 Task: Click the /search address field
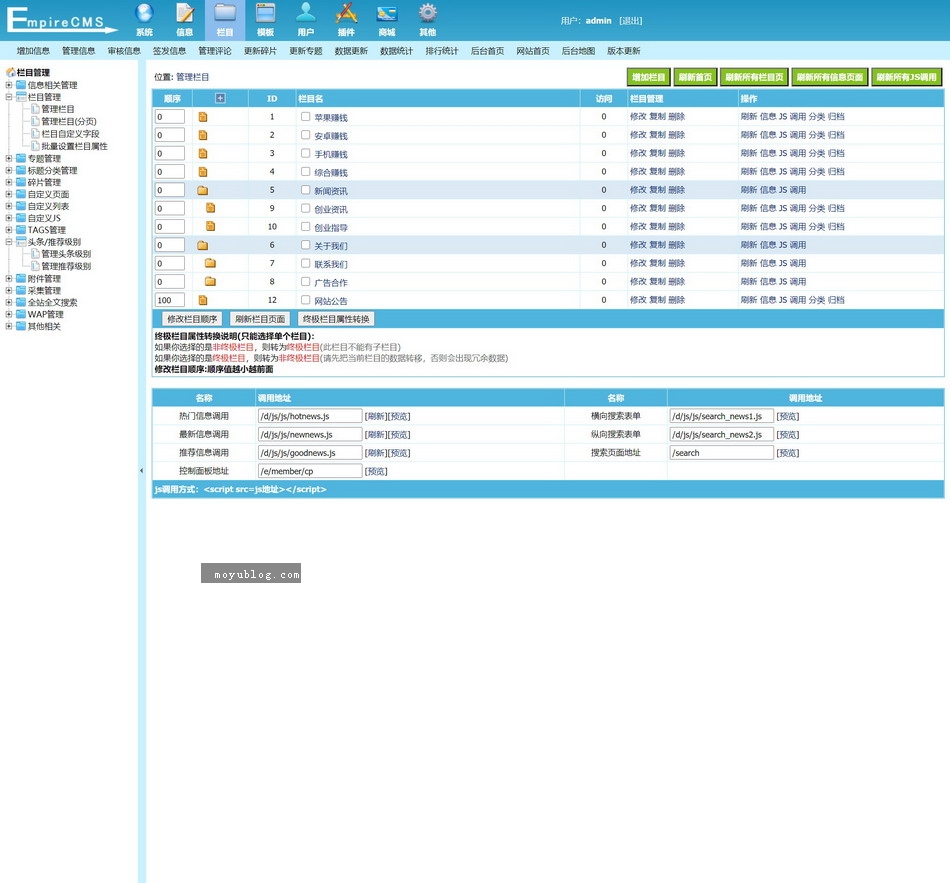[x=722, y=453]
